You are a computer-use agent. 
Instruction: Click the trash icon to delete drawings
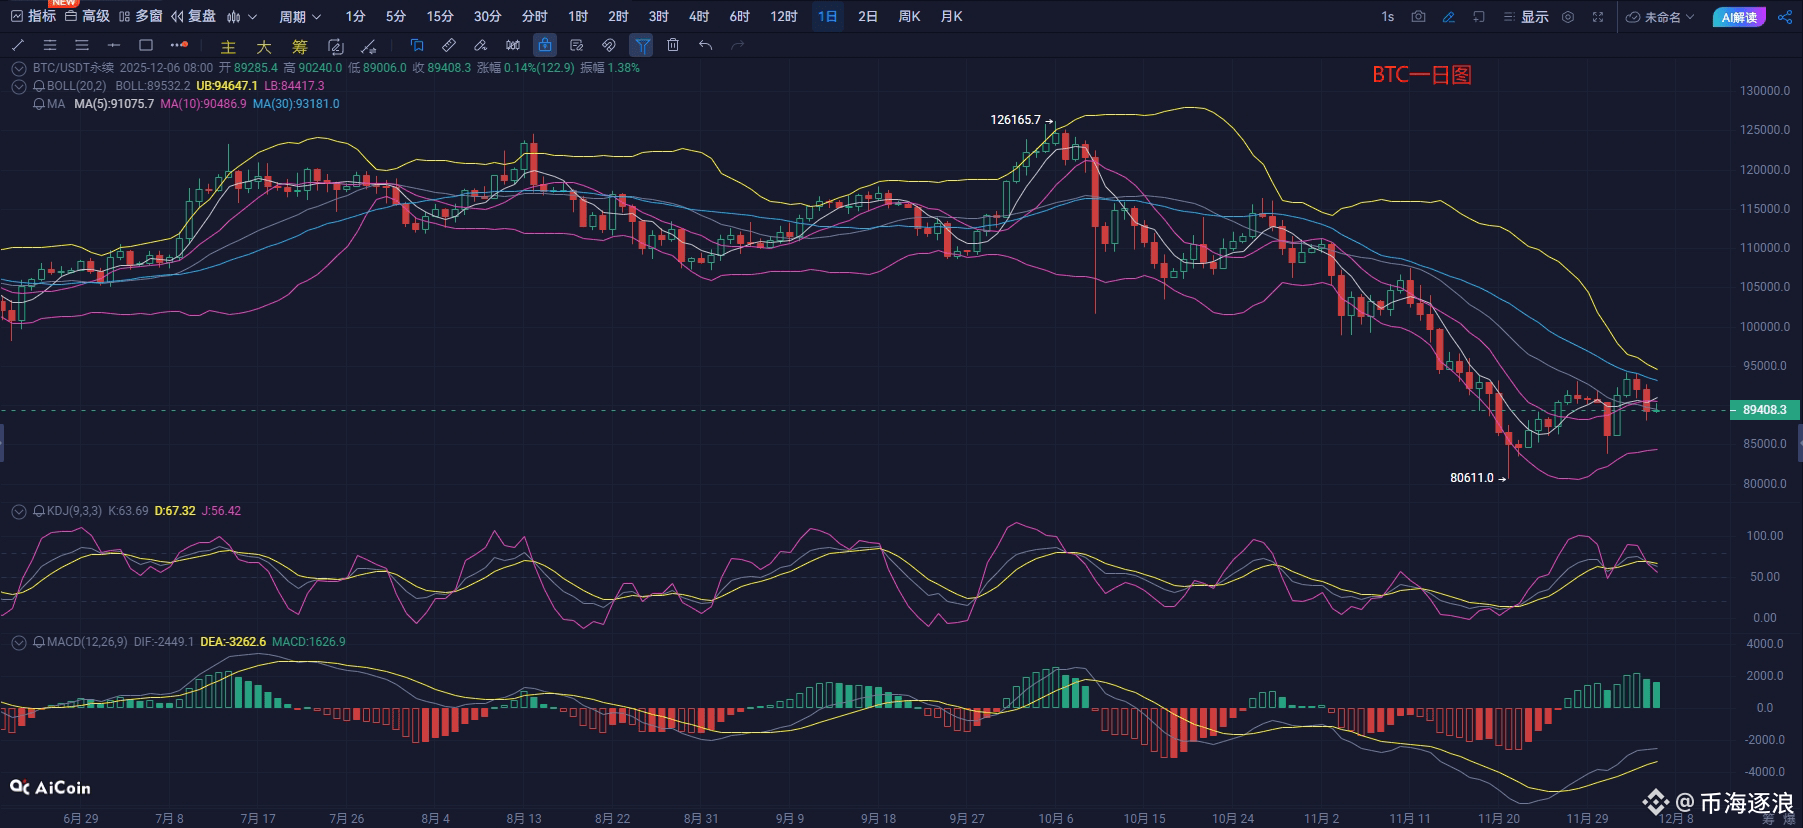click(x=673, y=45)
